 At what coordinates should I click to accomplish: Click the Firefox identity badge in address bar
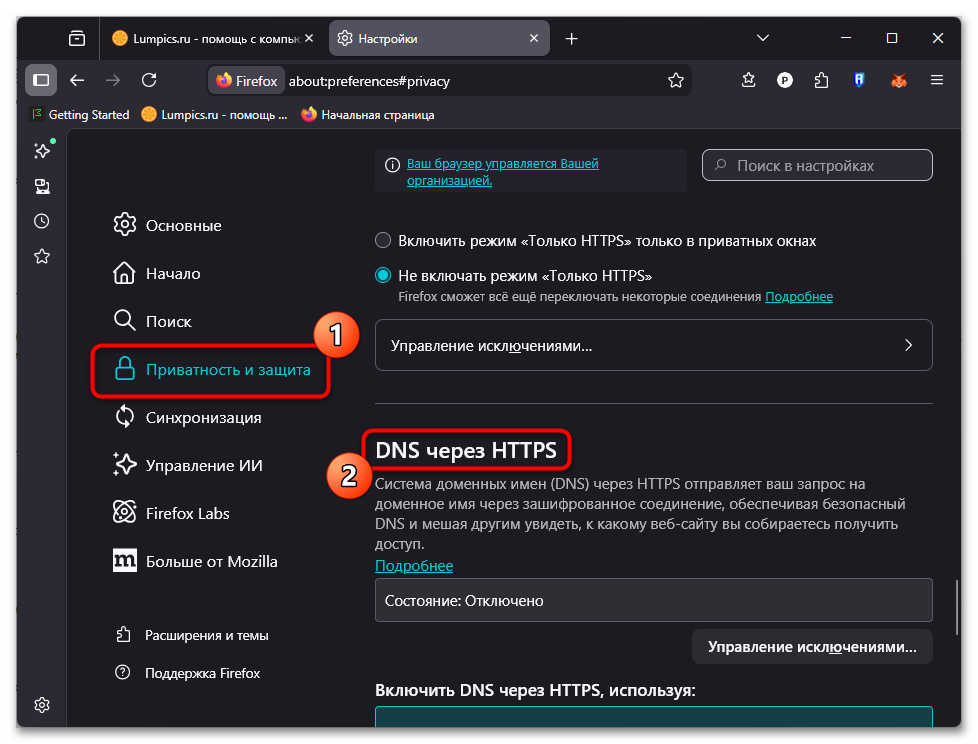pyautogui.click(x=246, y=81)
